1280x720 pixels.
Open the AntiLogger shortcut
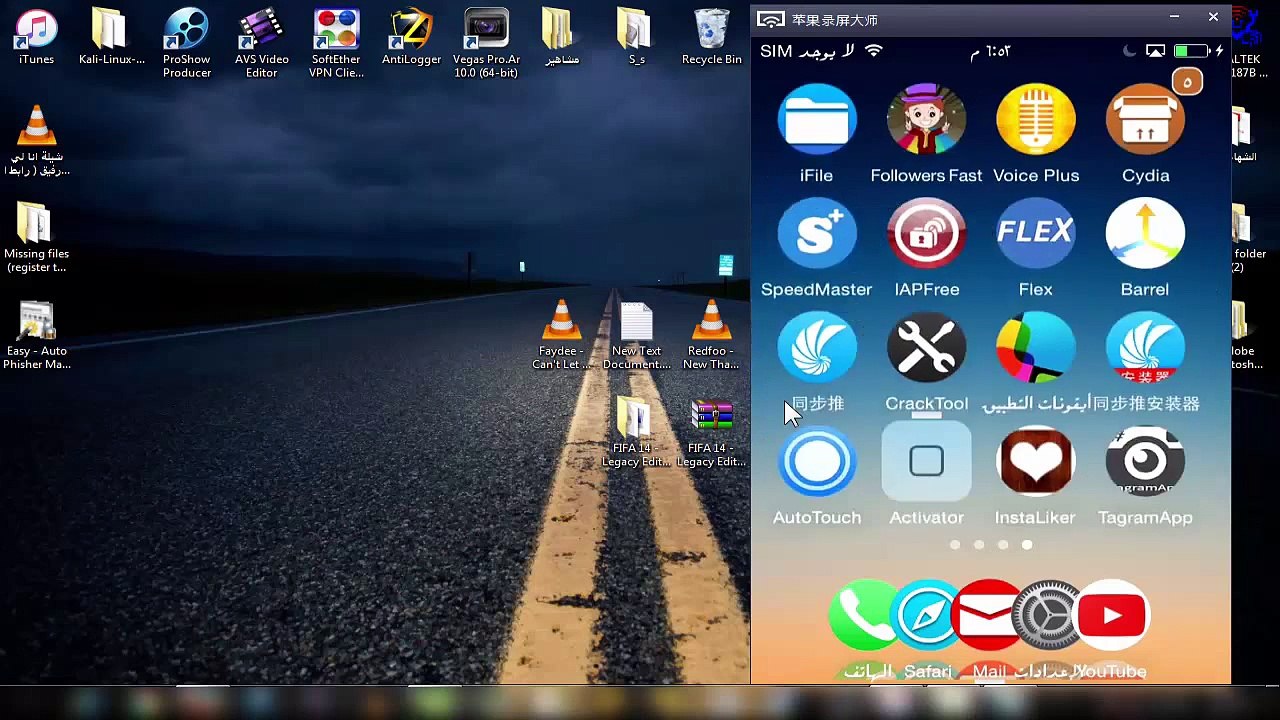411,37
